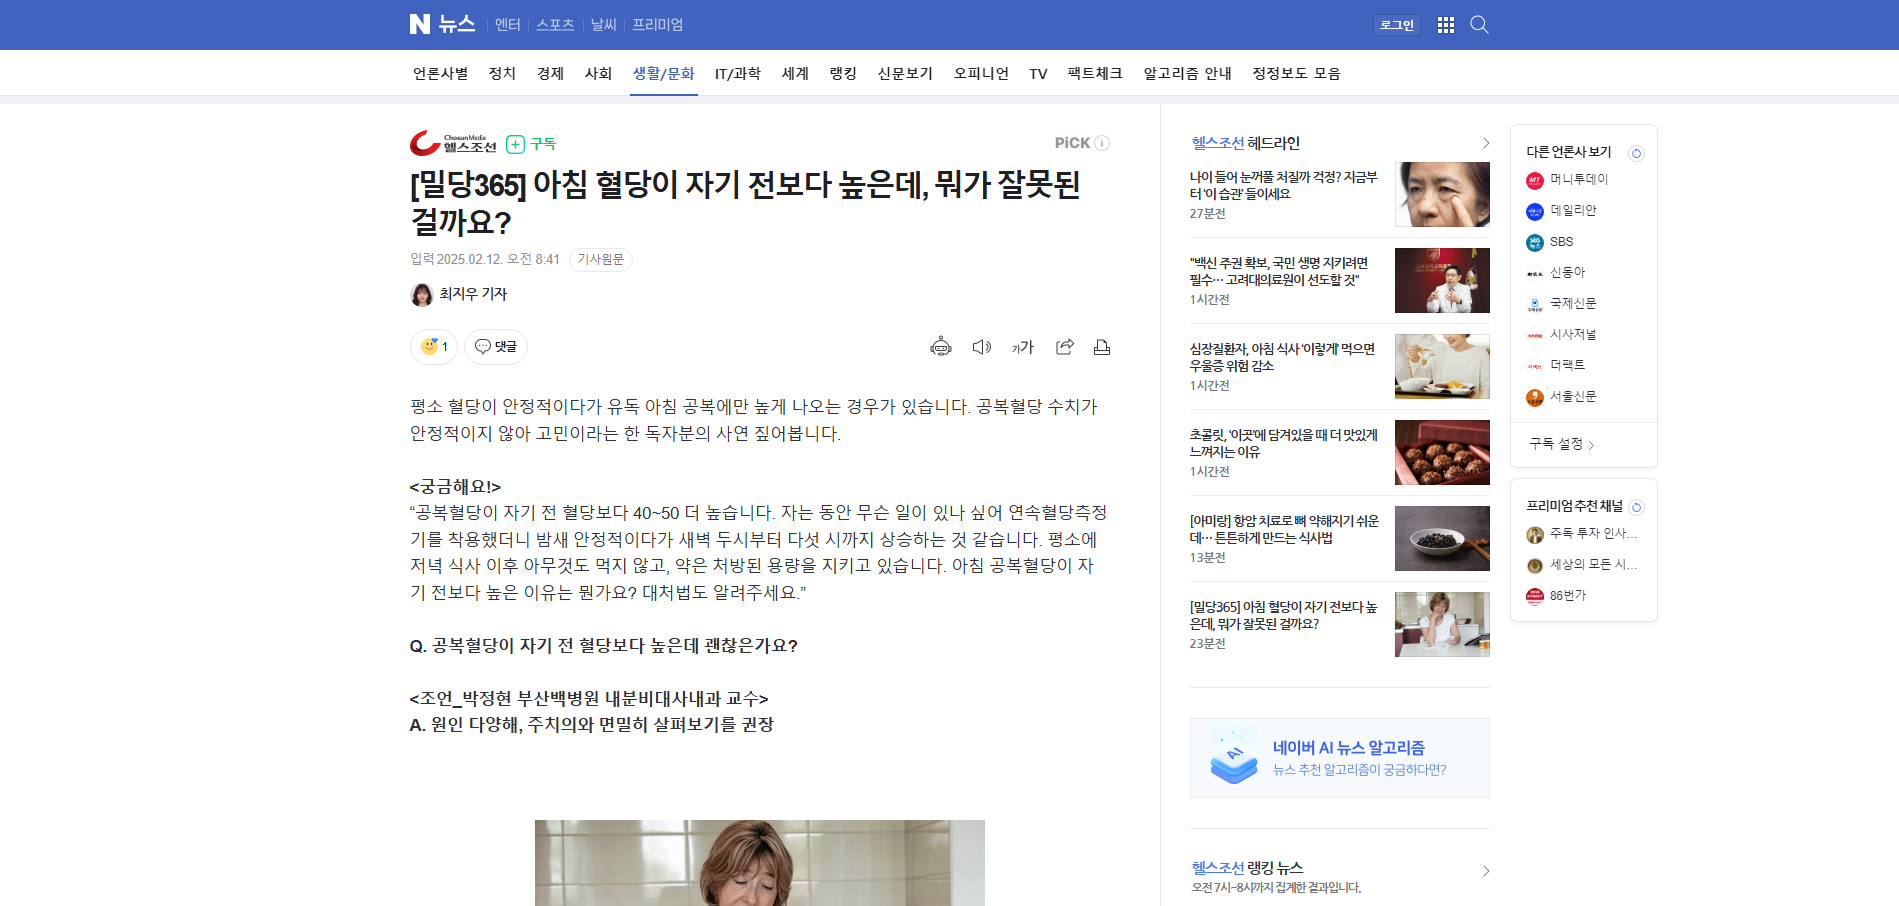Select the 경제 menu tab
The image size is (1899, 906).
550,74
